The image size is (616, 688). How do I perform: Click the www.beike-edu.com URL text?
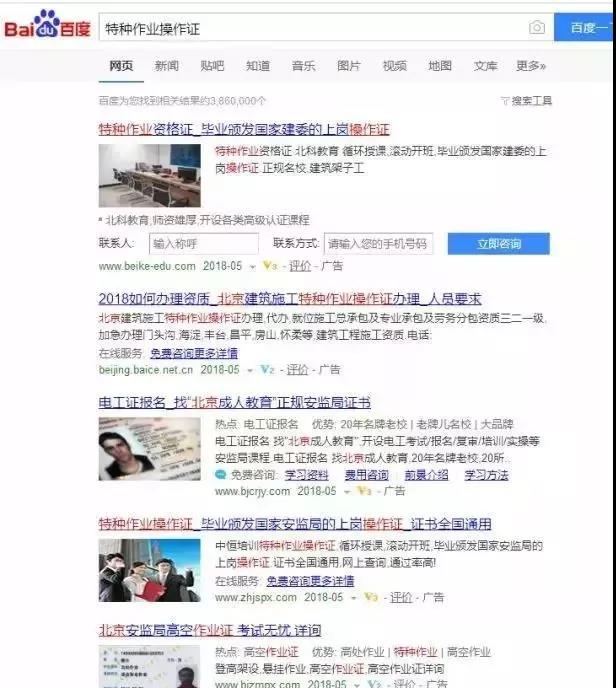click(147, 266)
